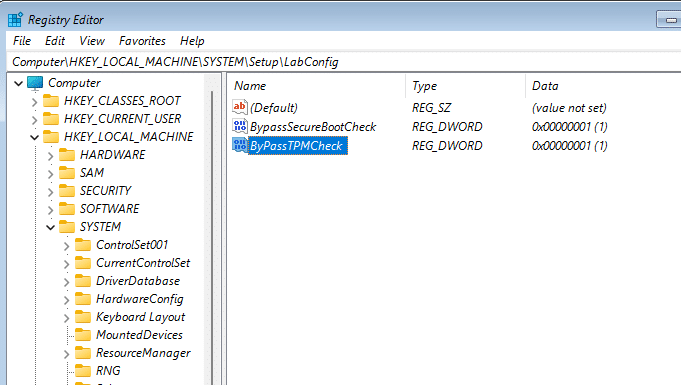681x385 pixels.
Task: Click the SECURITY folder icon
Action: [67, 191]
